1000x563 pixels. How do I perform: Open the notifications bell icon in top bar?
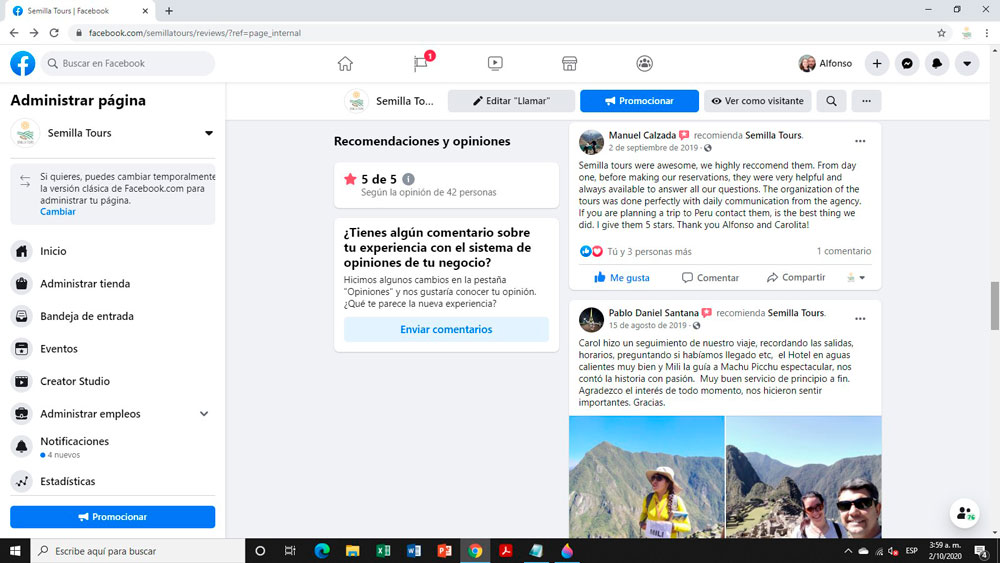tap(937, 63)
